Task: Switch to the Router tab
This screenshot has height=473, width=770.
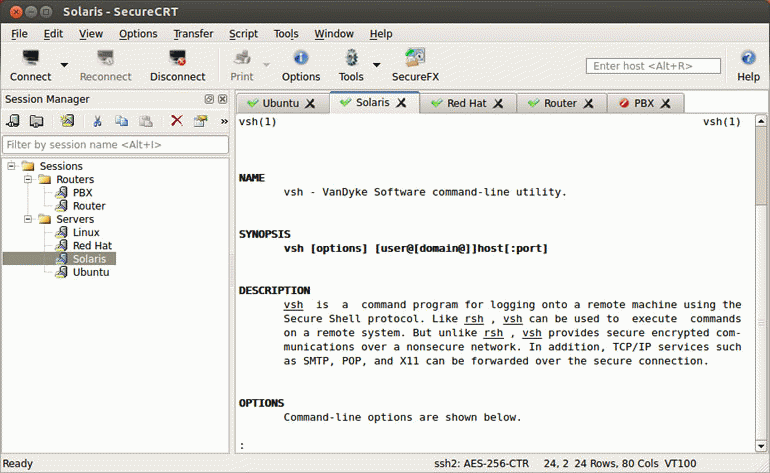Action: pyautogui.click(x=560, y=103)
